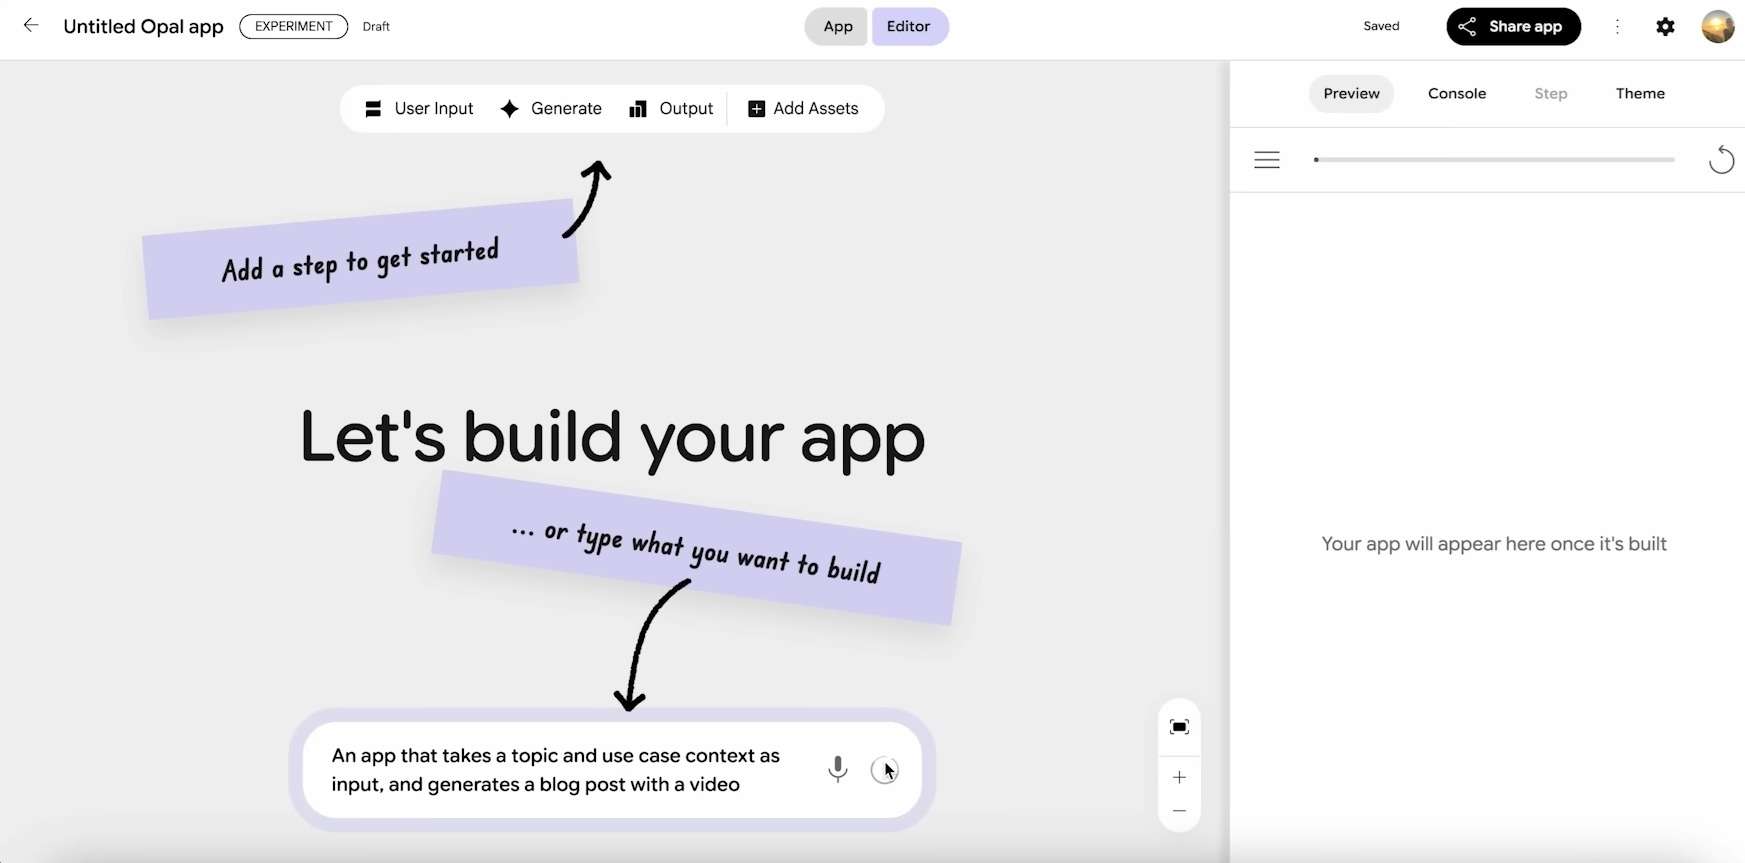Open the settings gear
1745x863 pixels.
pyautogui.click(x=1665, y=27)
